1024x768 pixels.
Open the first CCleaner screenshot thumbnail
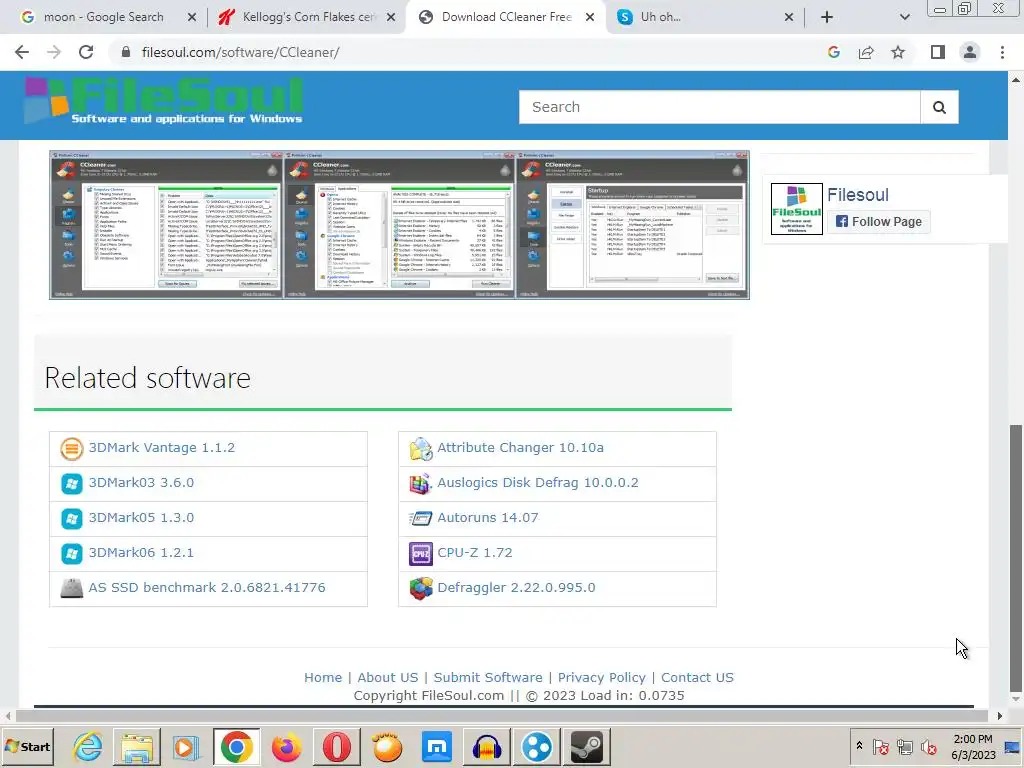coord(167,225)
